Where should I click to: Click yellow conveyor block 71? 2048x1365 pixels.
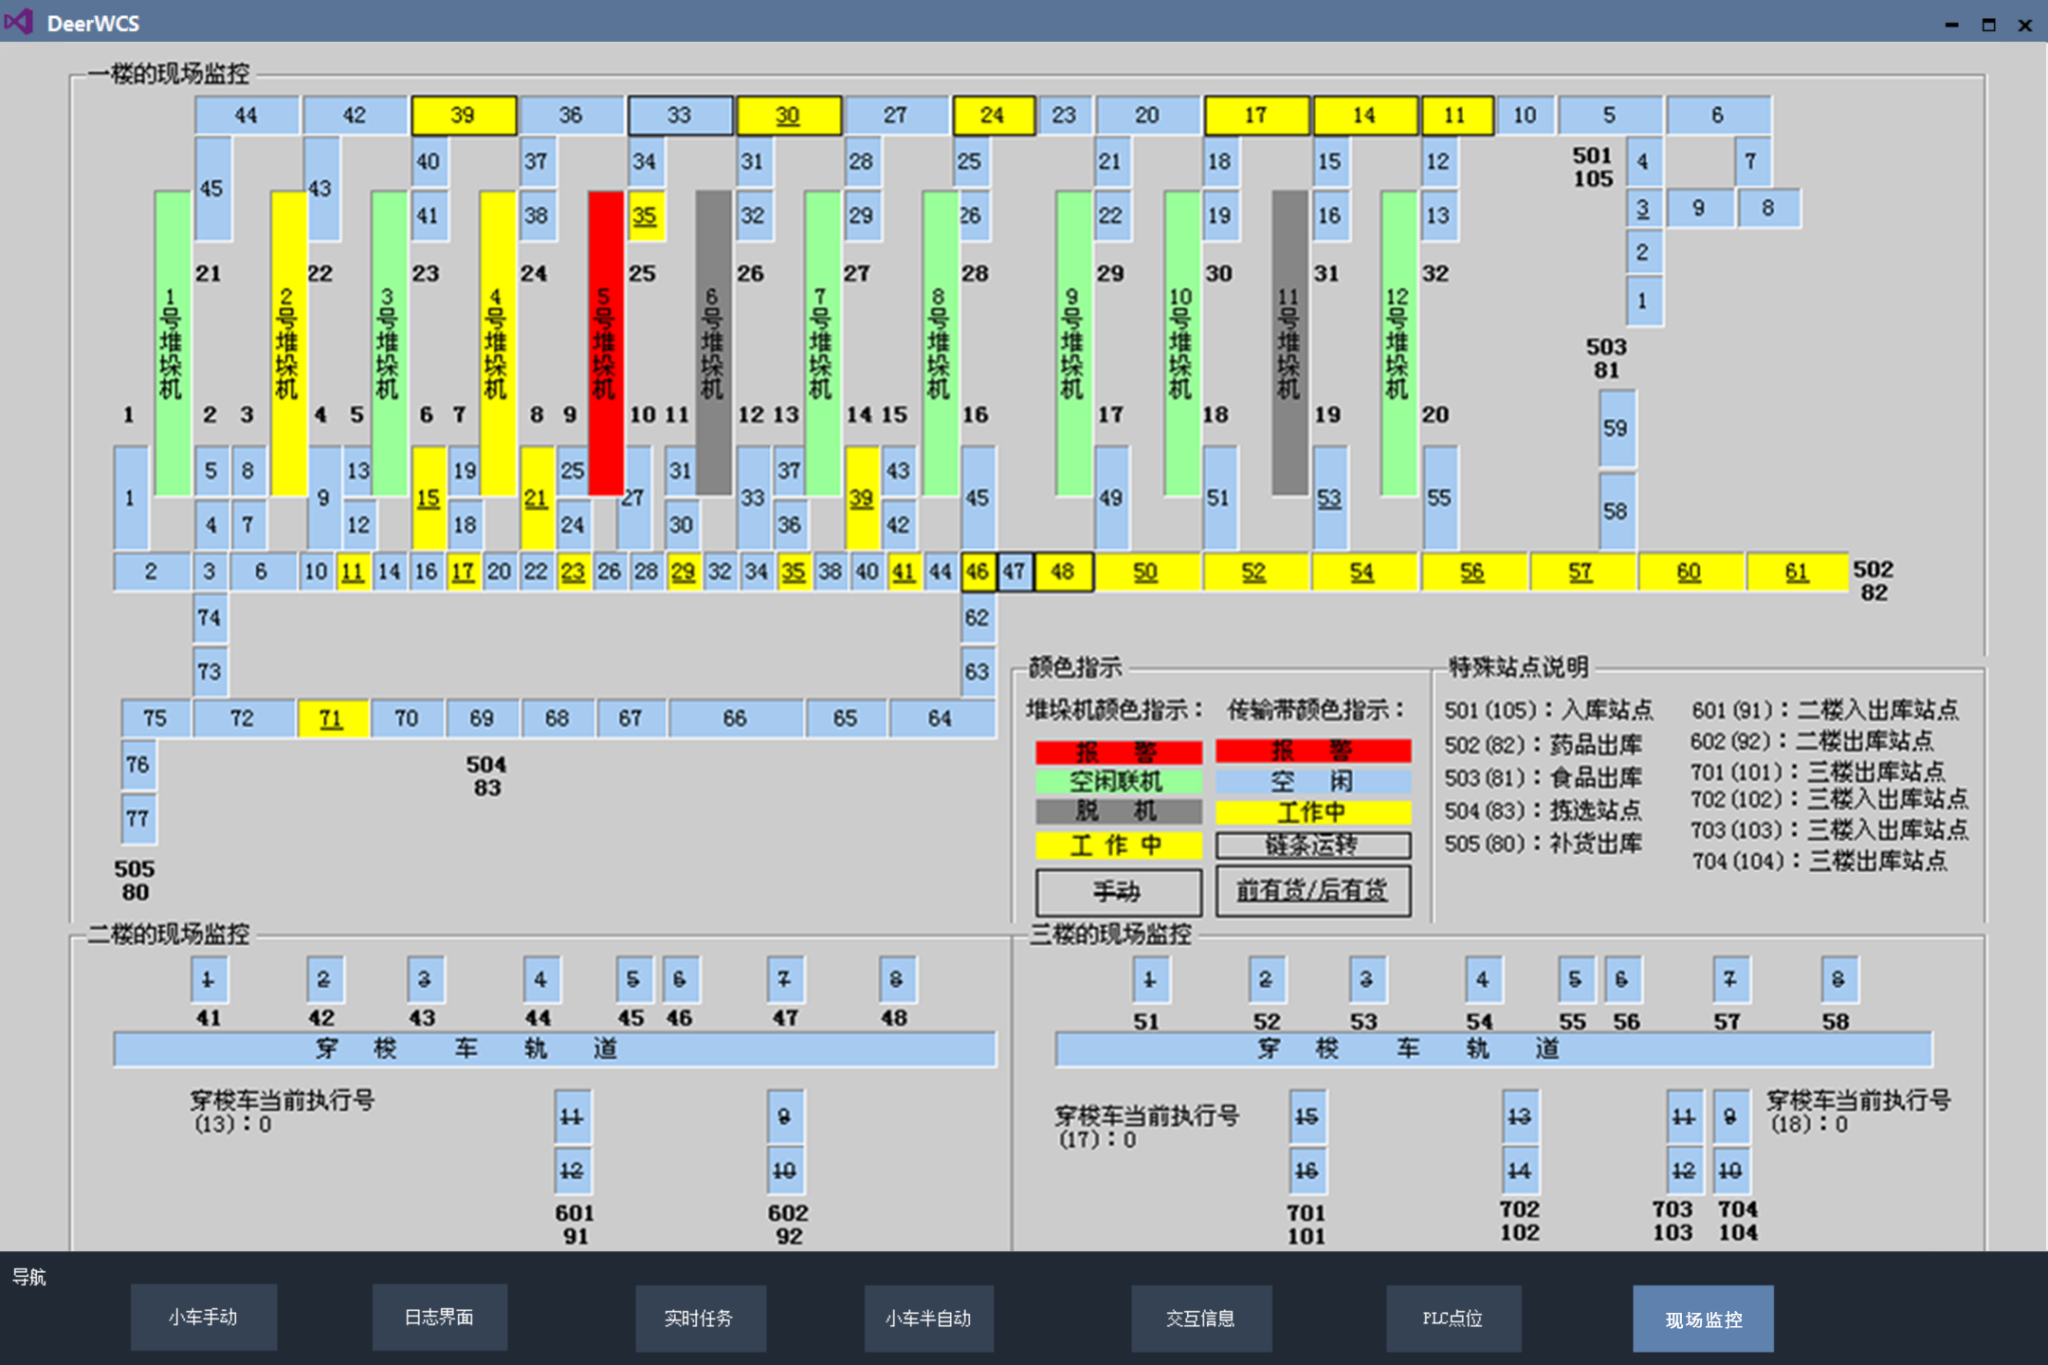[x=332, y=718]
